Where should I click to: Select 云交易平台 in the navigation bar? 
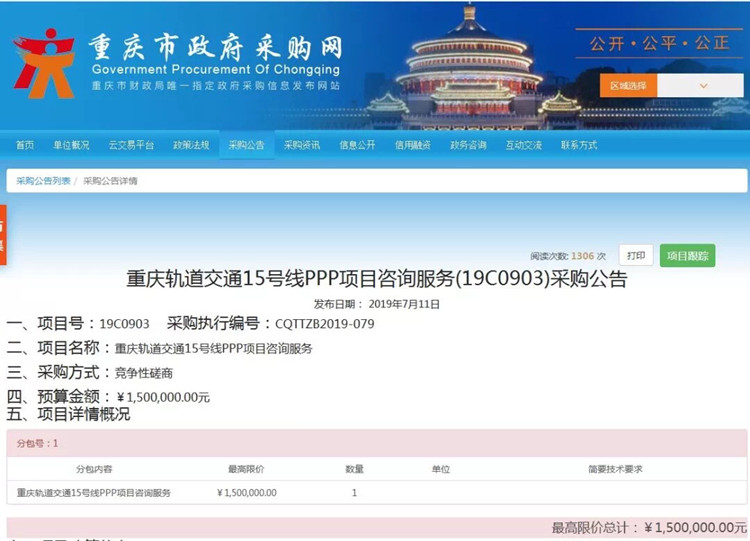[131, 145]
